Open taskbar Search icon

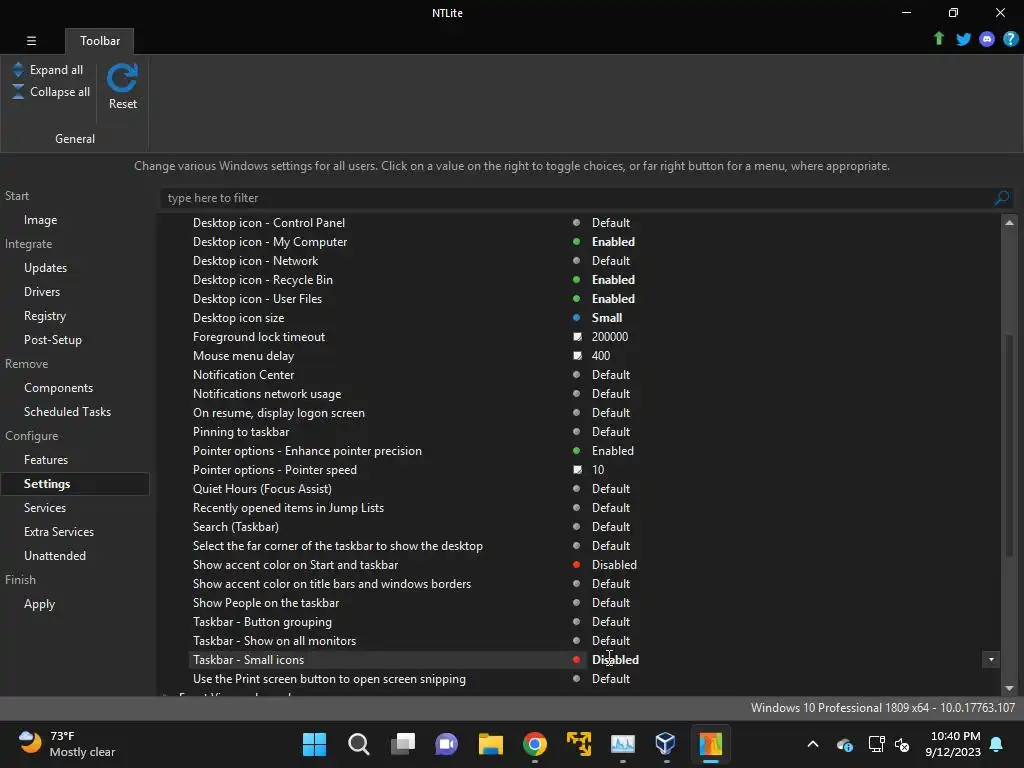[x=359, y=744]
